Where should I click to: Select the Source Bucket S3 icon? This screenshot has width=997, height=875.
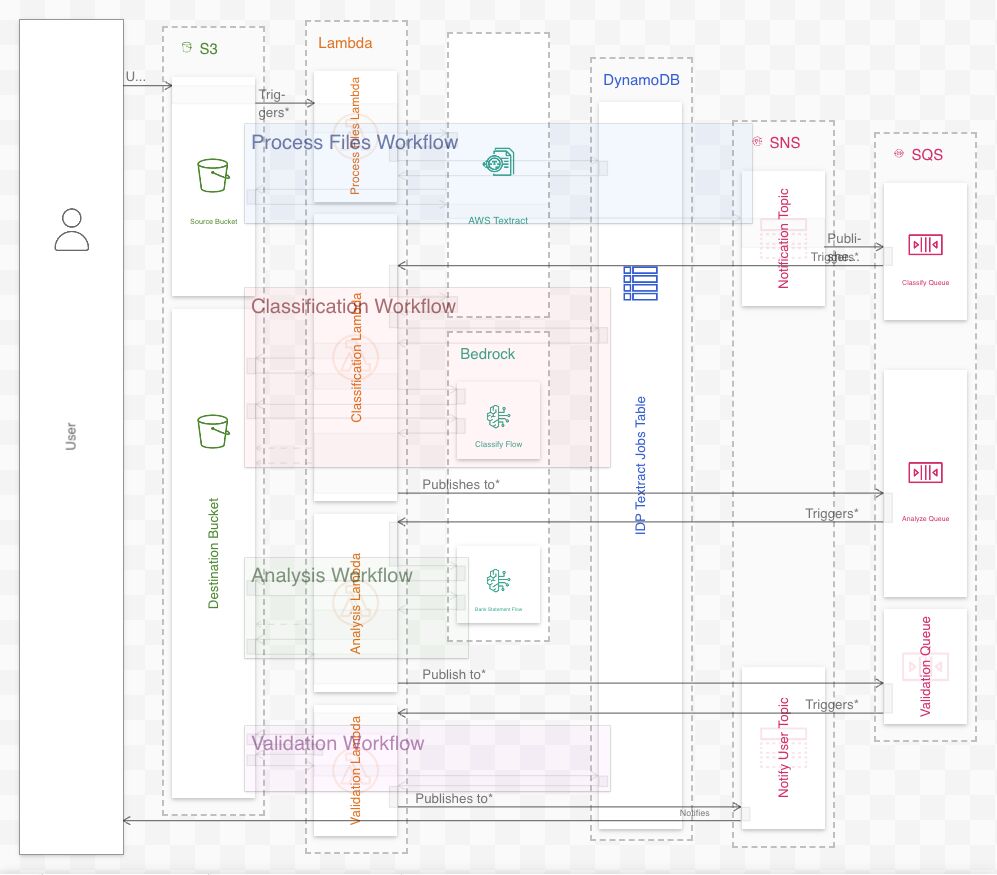[213, 176]
